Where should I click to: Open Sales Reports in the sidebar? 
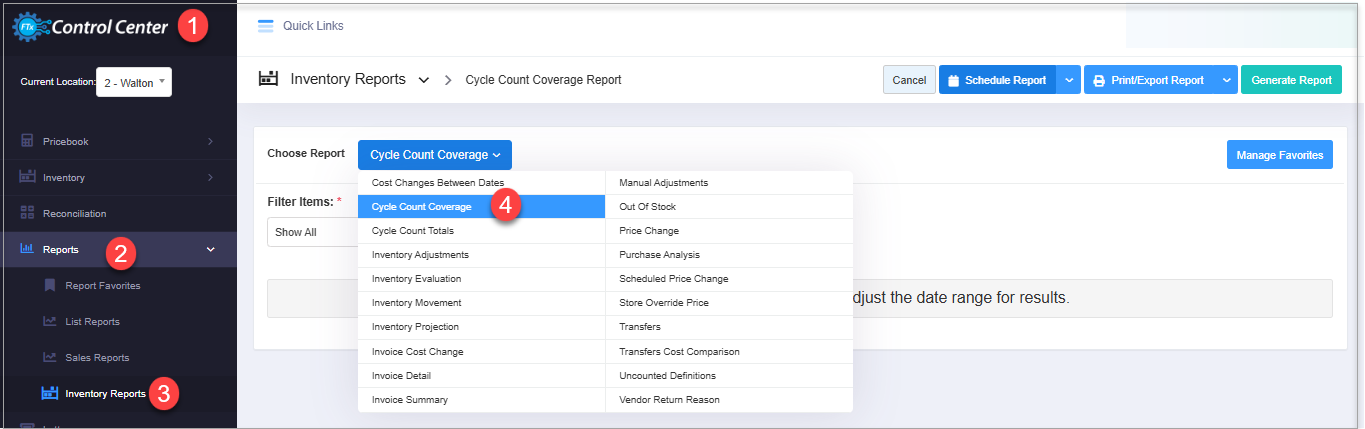pos(97,358)
